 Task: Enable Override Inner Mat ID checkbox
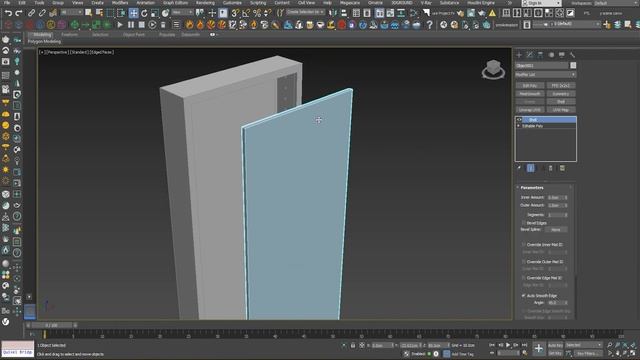click(x=524, y=244)
